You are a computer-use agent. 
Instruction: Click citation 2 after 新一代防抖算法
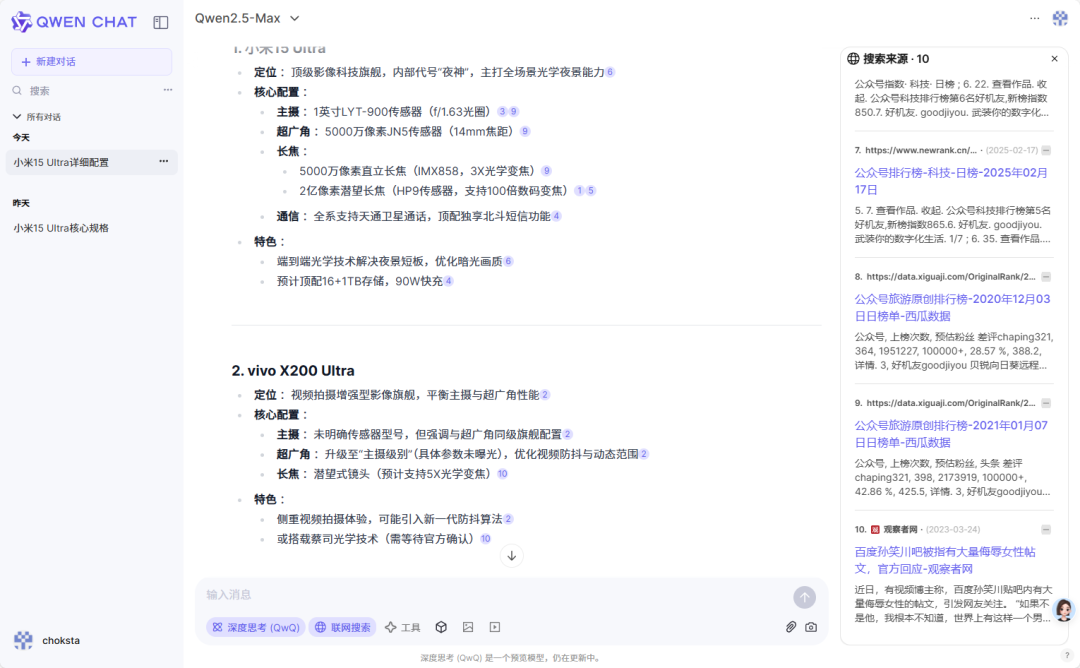508,519
